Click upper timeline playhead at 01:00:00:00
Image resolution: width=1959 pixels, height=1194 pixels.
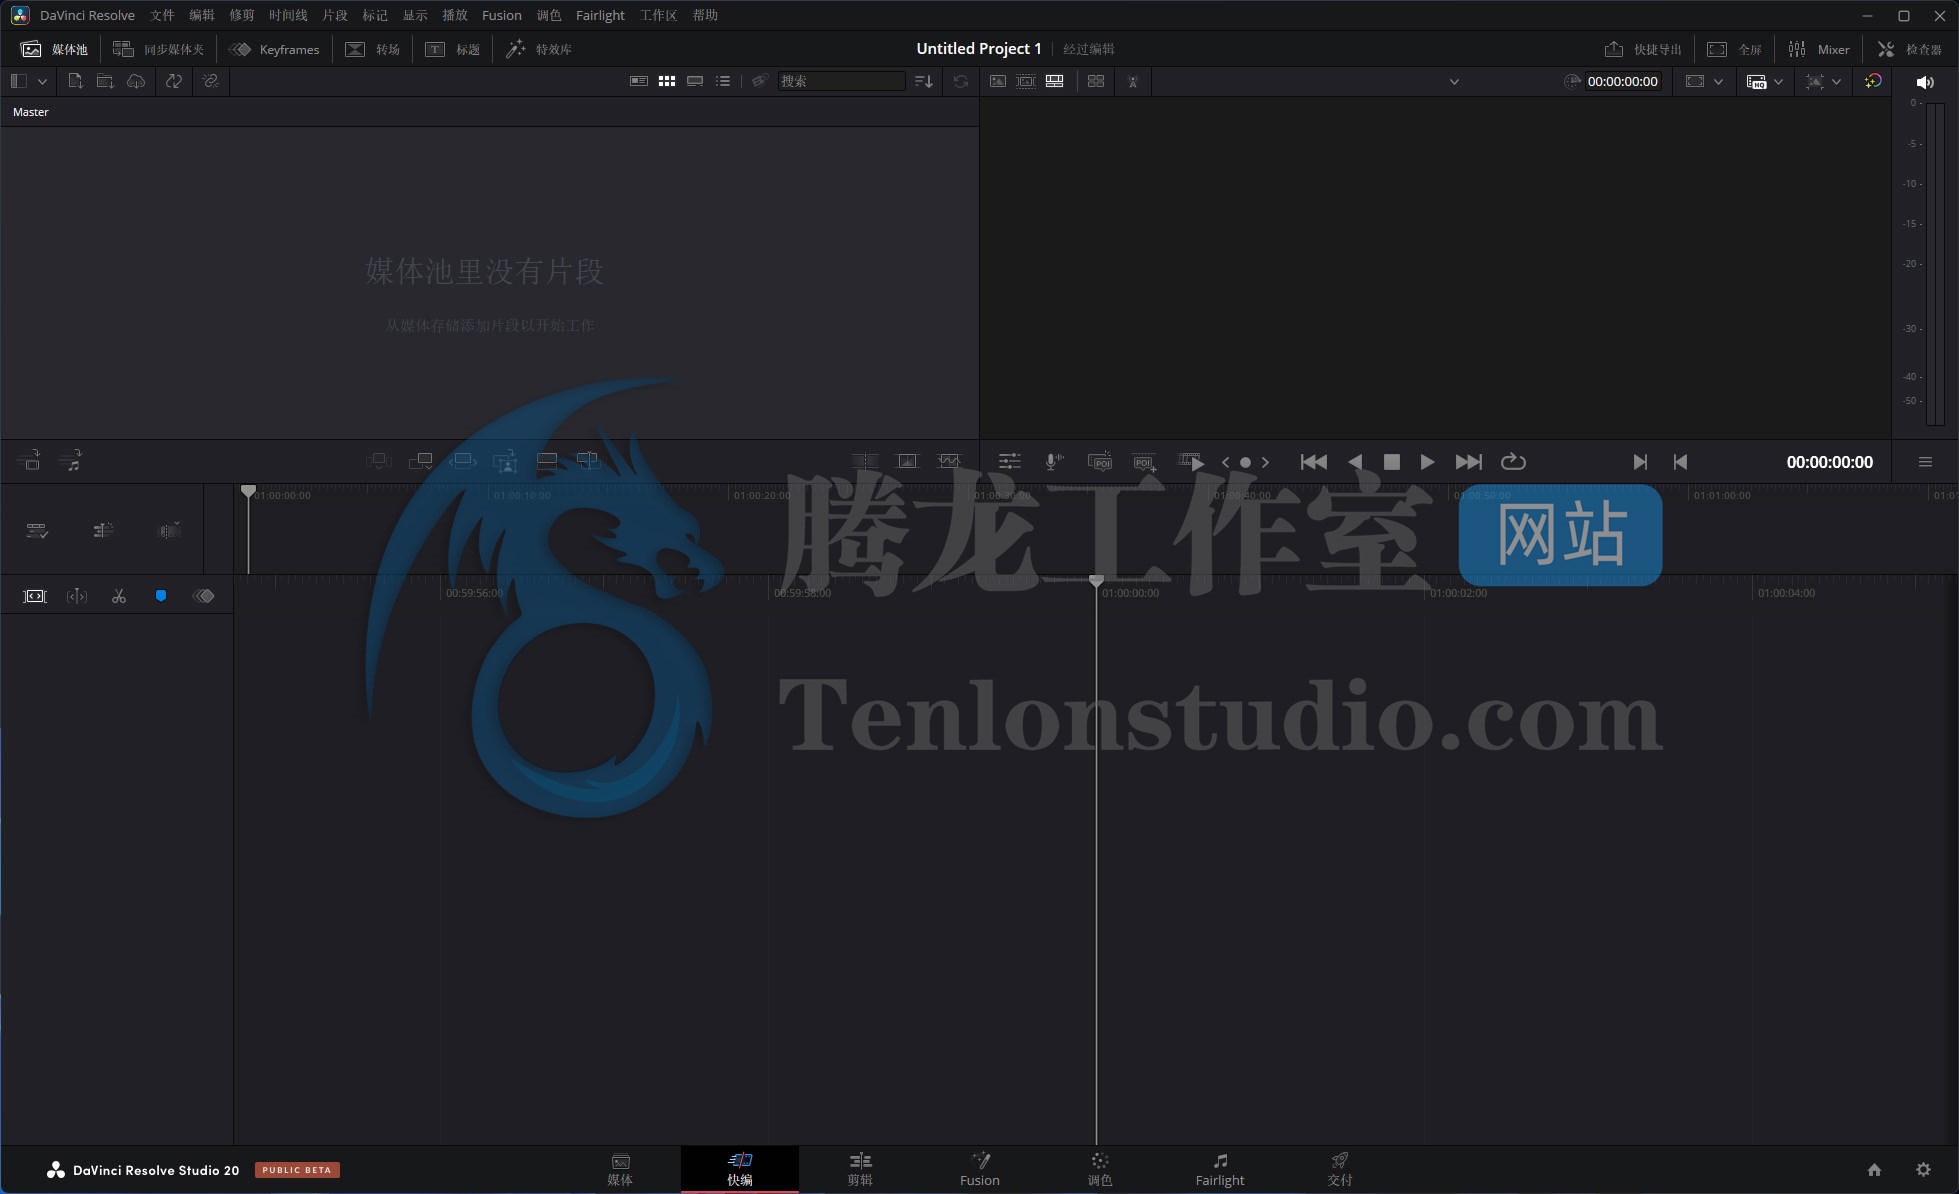tap(248, 491)
